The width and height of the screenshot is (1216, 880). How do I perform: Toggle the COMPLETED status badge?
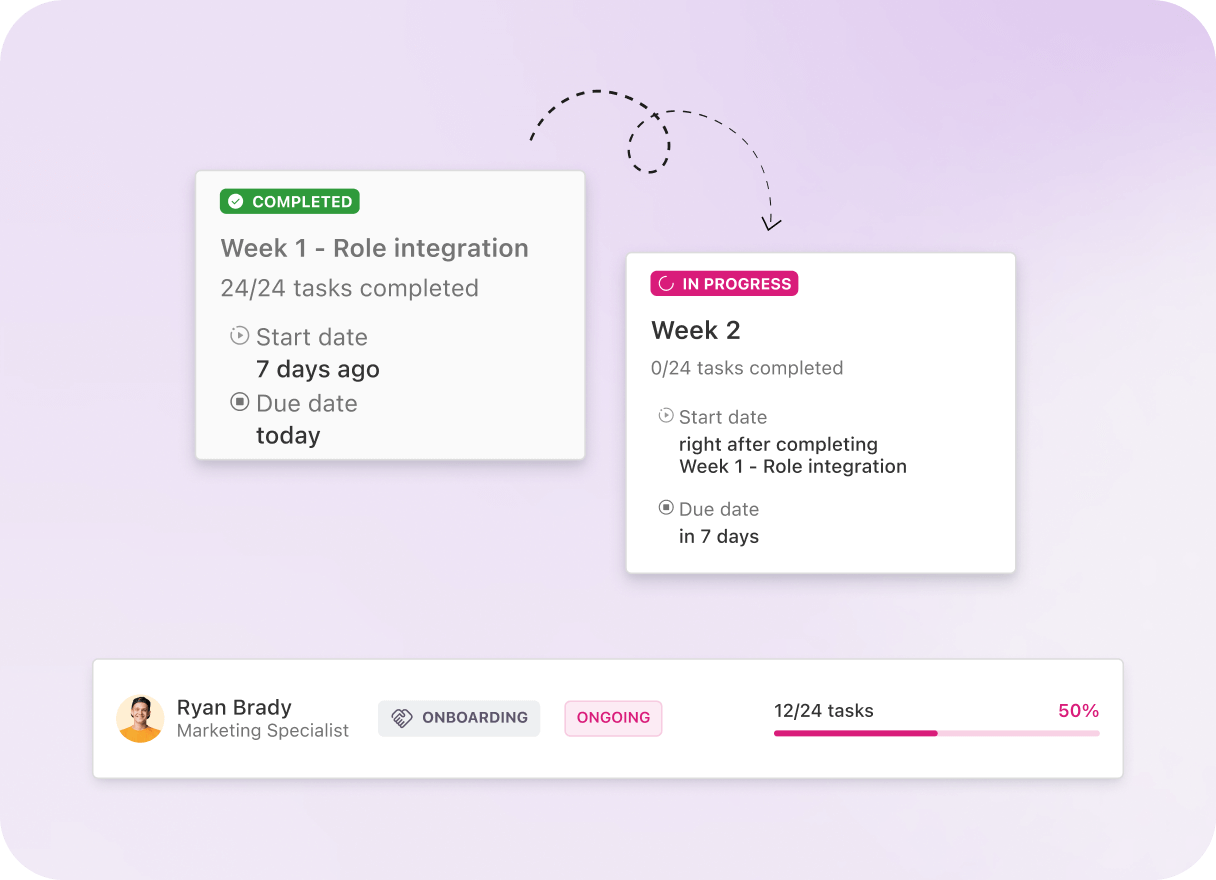point(289,201)
